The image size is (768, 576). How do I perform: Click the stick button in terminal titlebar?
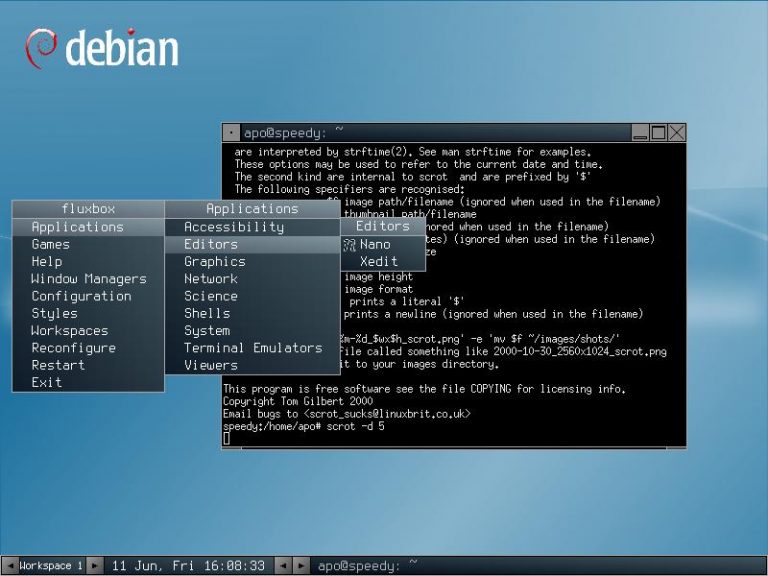(x=231, y=132)
